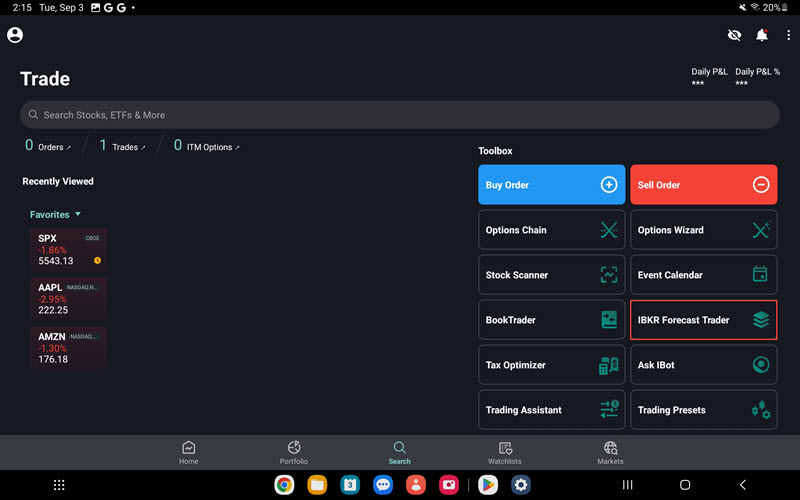Open the AMZN quote card

68,348
